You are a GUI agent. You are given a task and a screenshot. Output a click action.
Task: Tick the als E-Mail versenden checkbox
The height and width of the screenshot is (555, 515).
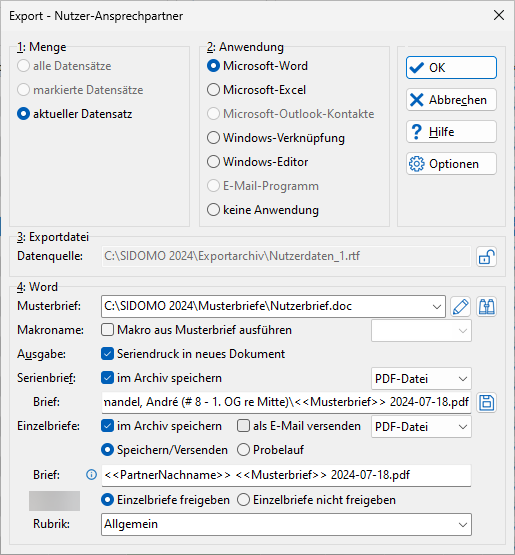[243, 426]
